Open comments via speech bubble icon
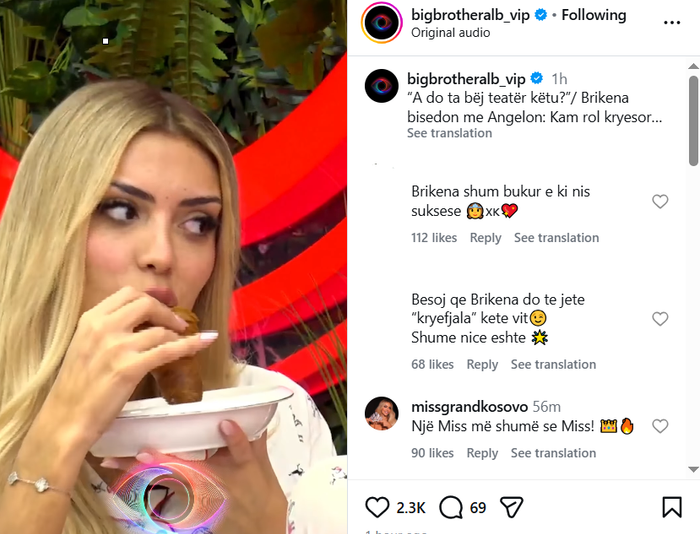 pos(451,507)
